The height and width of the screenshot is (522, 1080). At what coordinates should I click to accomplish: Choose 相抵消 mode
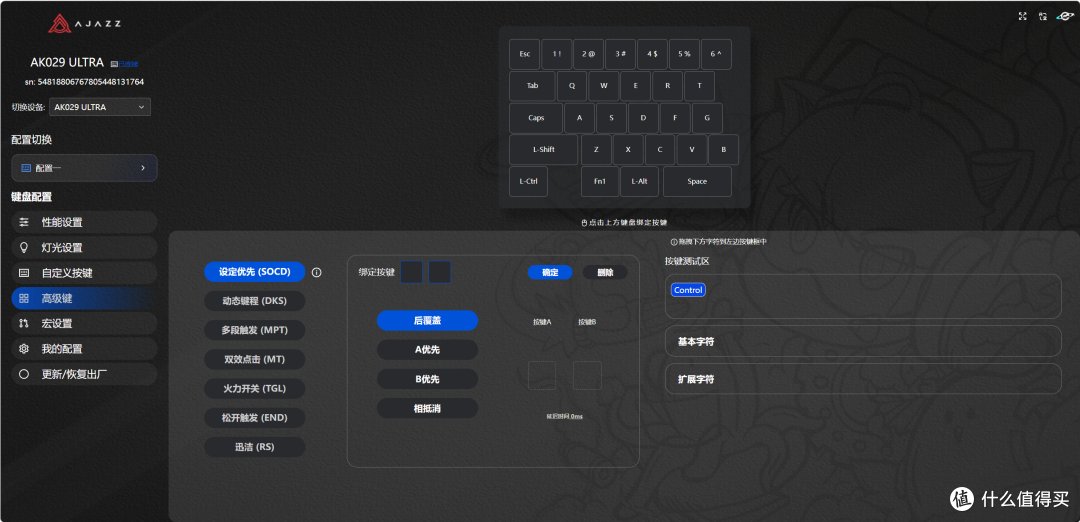click(427, 408)
